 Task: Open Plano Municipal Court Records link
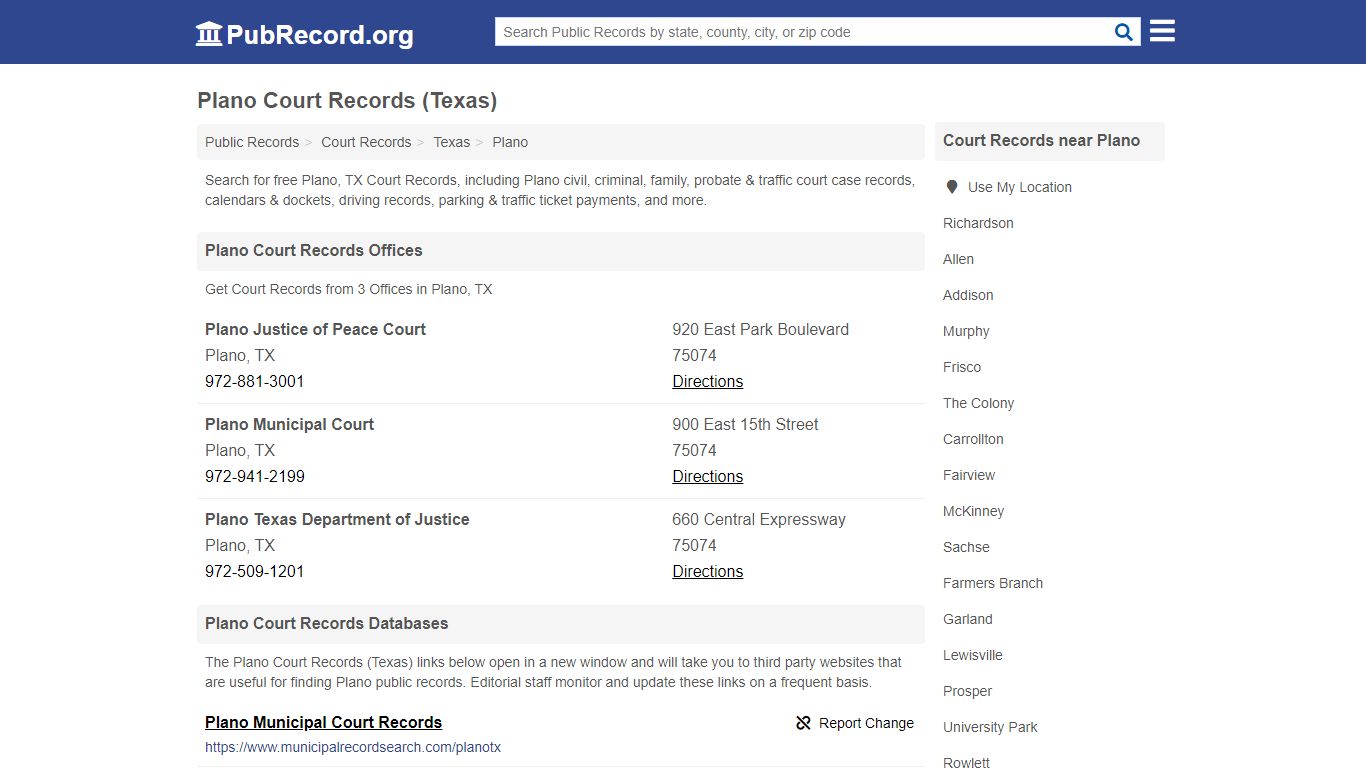click(x=323, y=722)
